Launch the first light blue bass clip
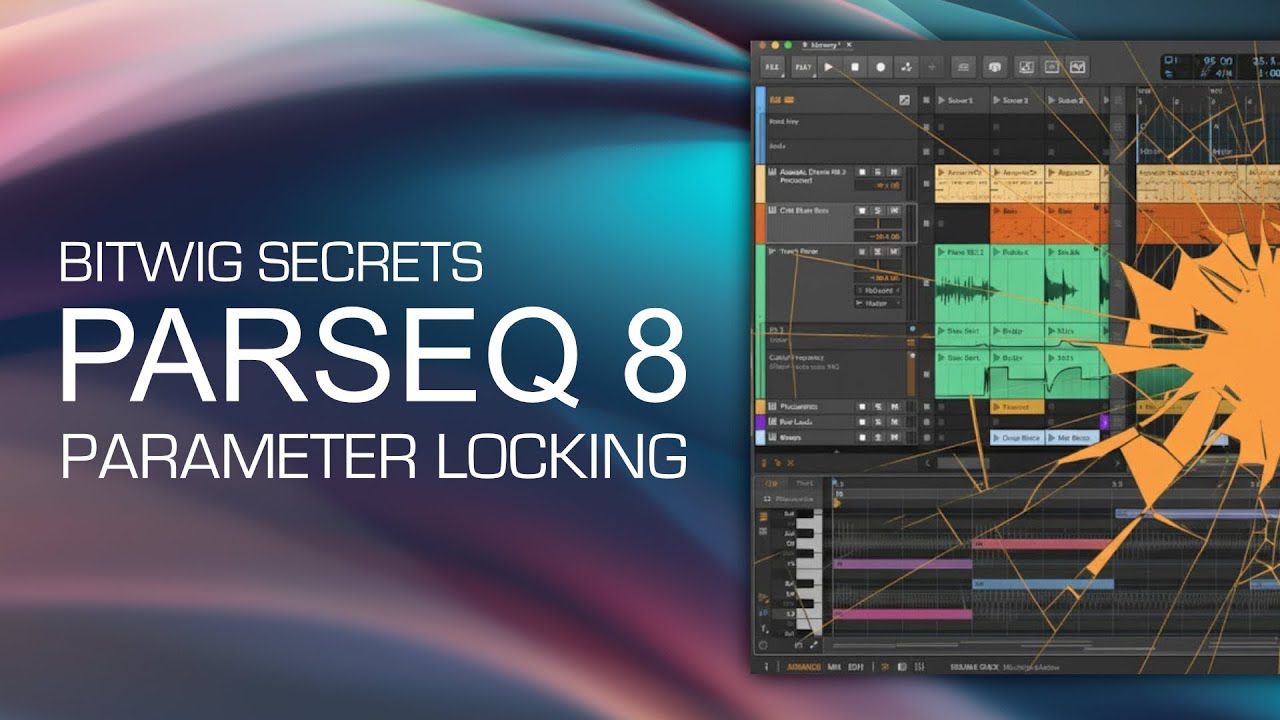The width and height of the screenshot is (1280, 720). pos(997,438)
